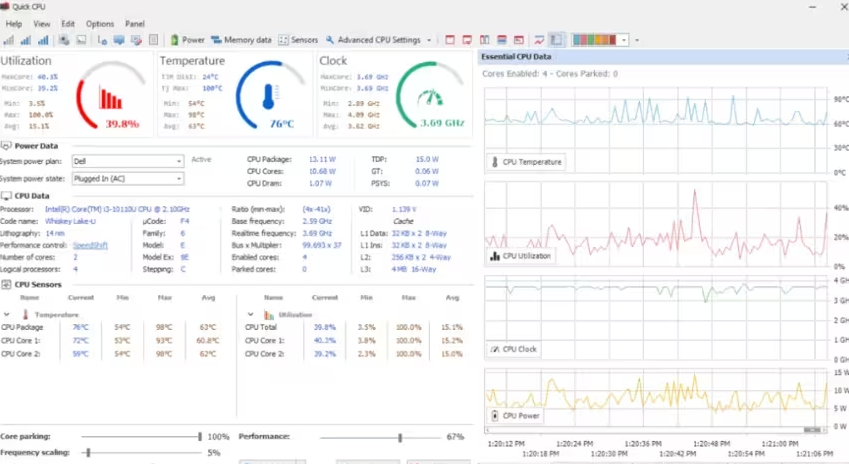
Task: Toggle the highlighted panel layout toolbar button
Action: coord(557,40)
